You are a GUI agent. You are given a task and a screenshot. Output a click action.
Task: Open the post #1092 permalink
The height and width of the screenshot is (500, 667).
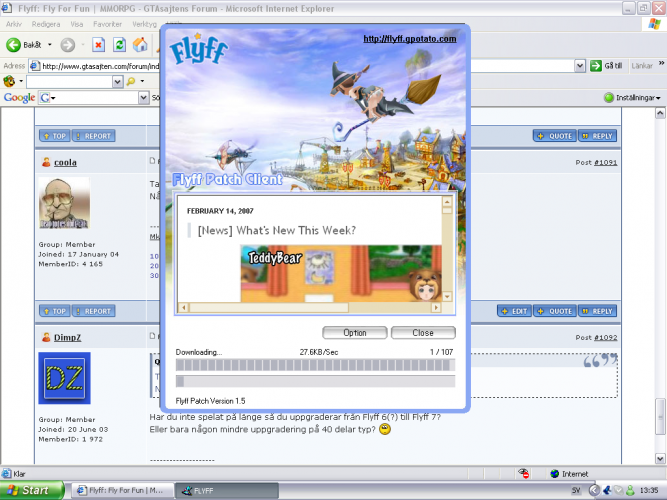pos(605,337)
